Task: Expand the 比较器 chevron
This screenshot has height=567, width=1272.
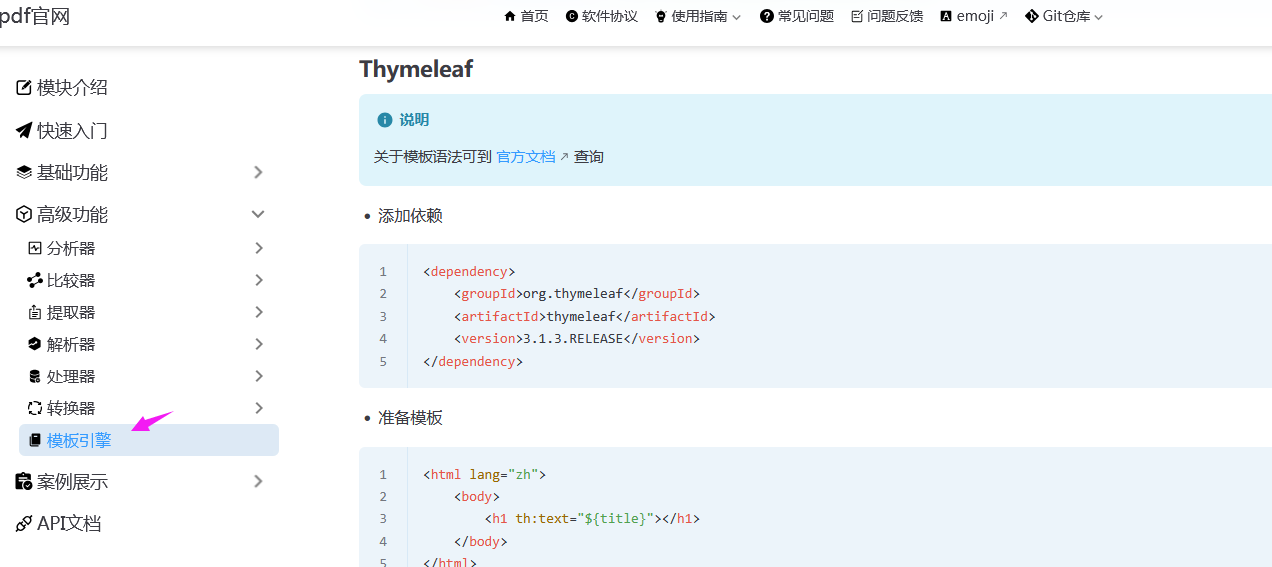Action: tap(259, 280)
